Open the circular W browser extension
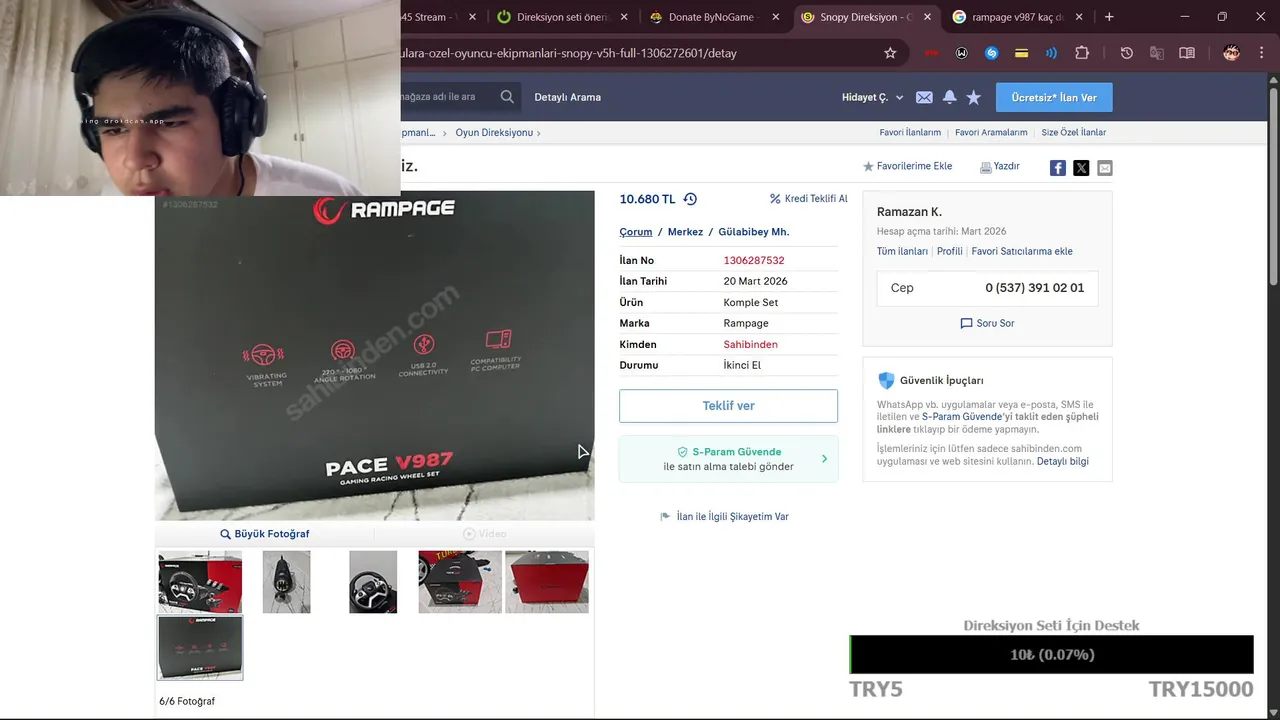Viewport: 1280px width, 720px height. (x=962, y=53)
